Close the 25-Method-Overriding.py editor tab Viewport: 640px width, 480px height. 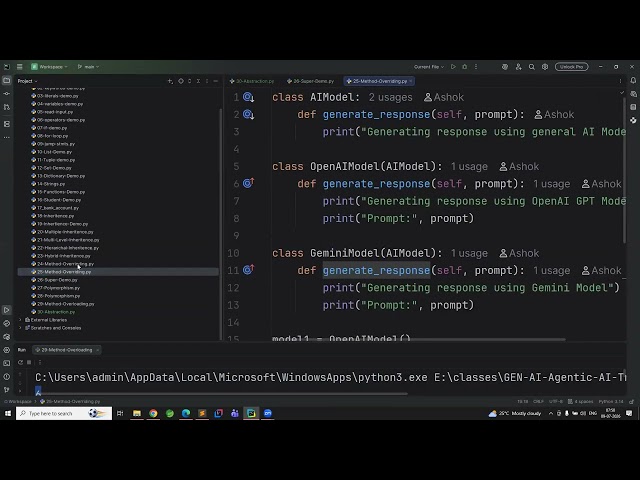click(x=411, y=81)
